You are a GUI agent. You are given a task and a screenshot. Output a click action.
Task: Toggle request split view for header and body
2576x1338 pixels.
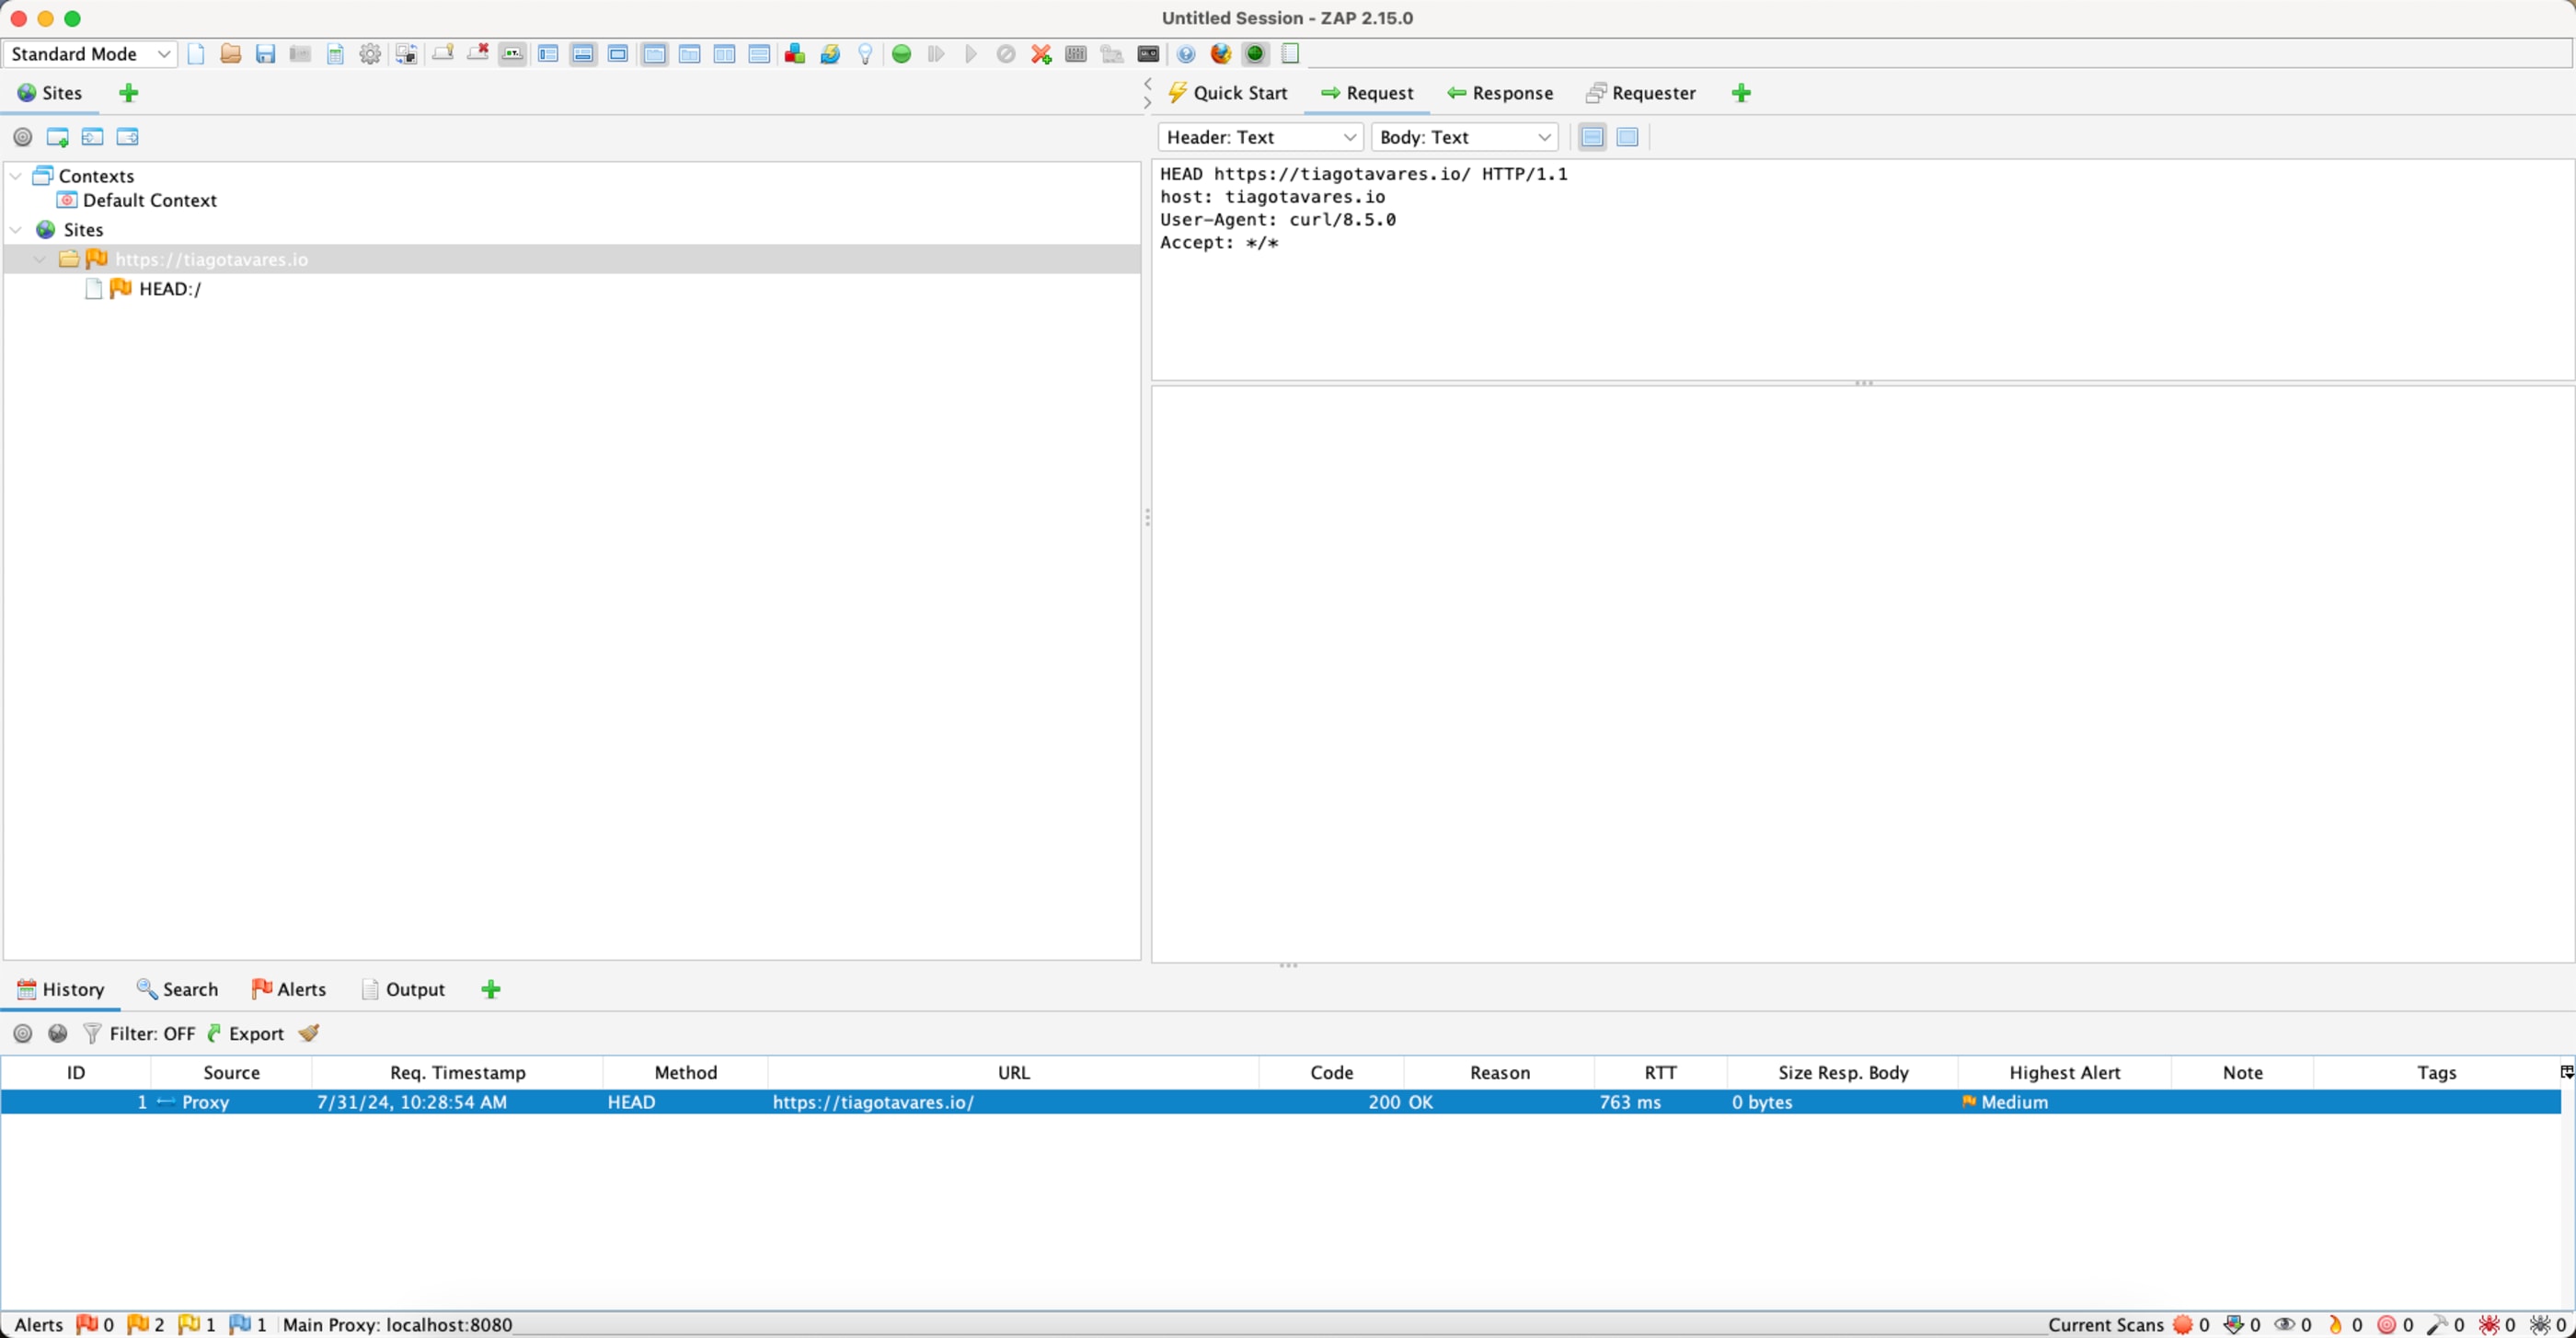coord(1592,137)
